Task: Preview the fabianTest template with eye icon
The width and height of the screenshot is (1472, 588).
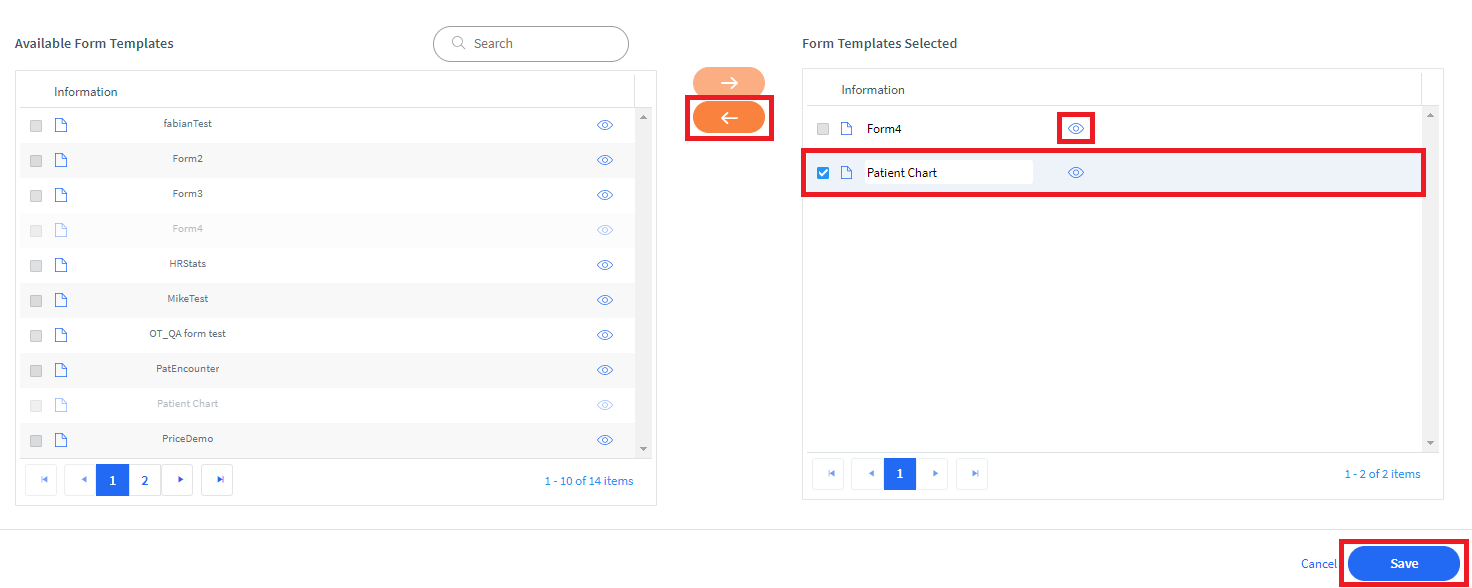Action: tap(605, 125)
